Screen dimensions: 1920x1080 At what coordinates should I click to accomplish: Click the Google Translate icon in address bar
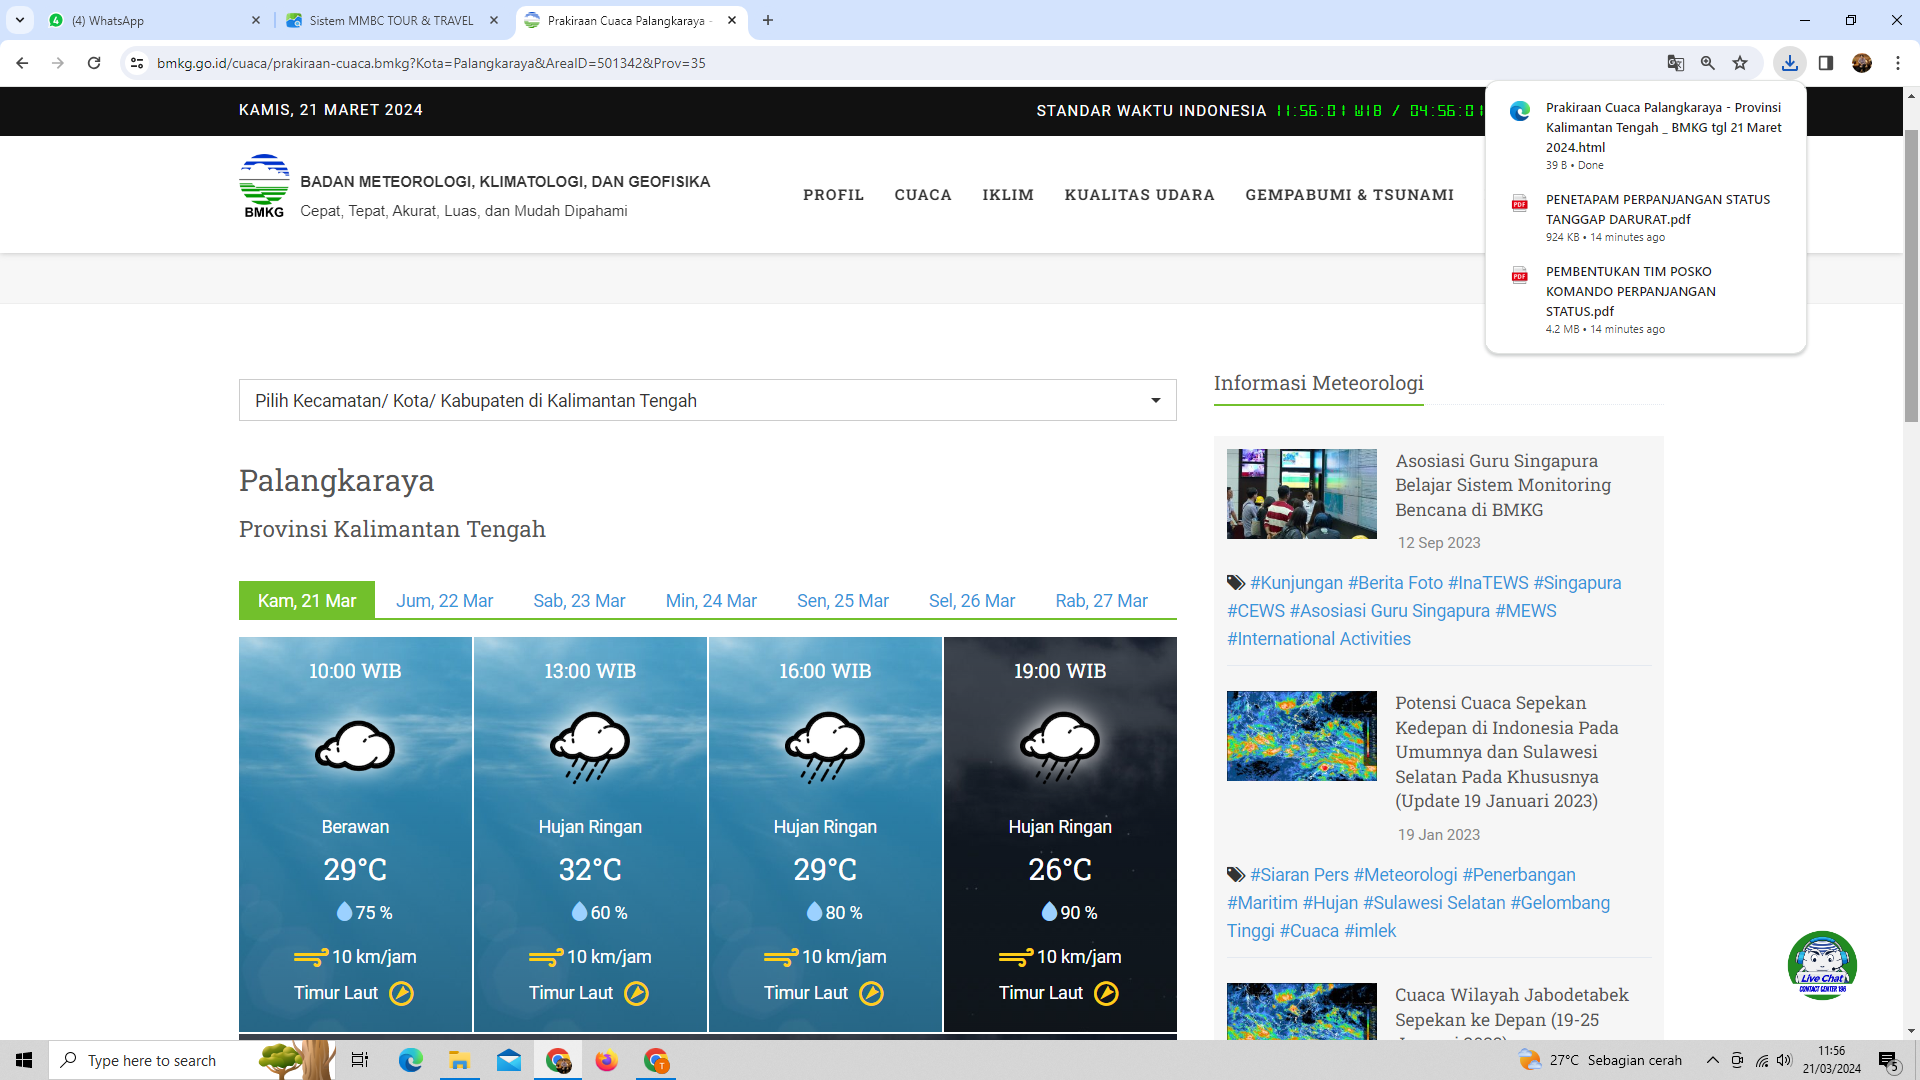(x=1676, y=63)
